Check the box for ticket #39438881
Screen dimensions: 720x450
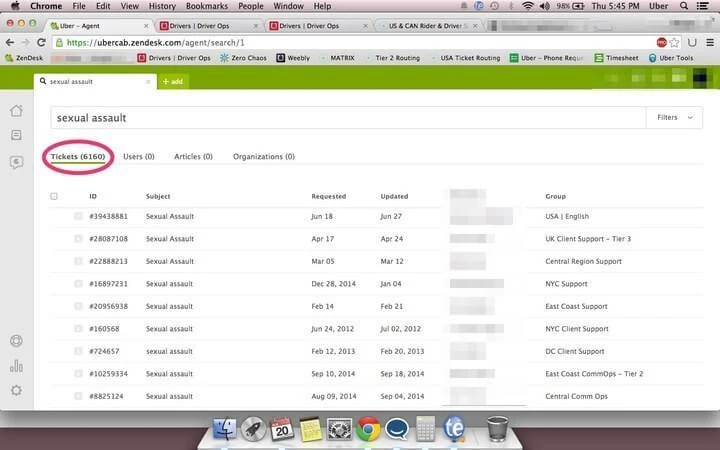[78, 216]
